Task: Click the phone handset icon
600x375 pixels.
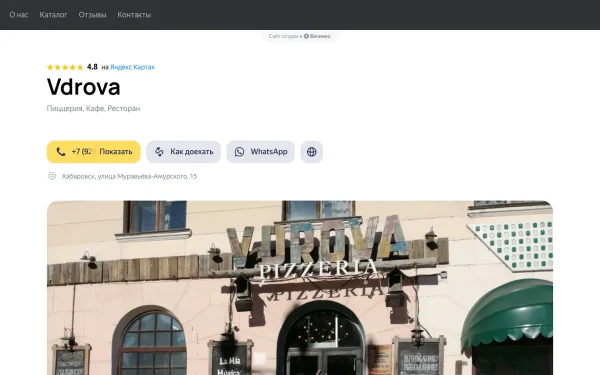Action: (61, 152)
